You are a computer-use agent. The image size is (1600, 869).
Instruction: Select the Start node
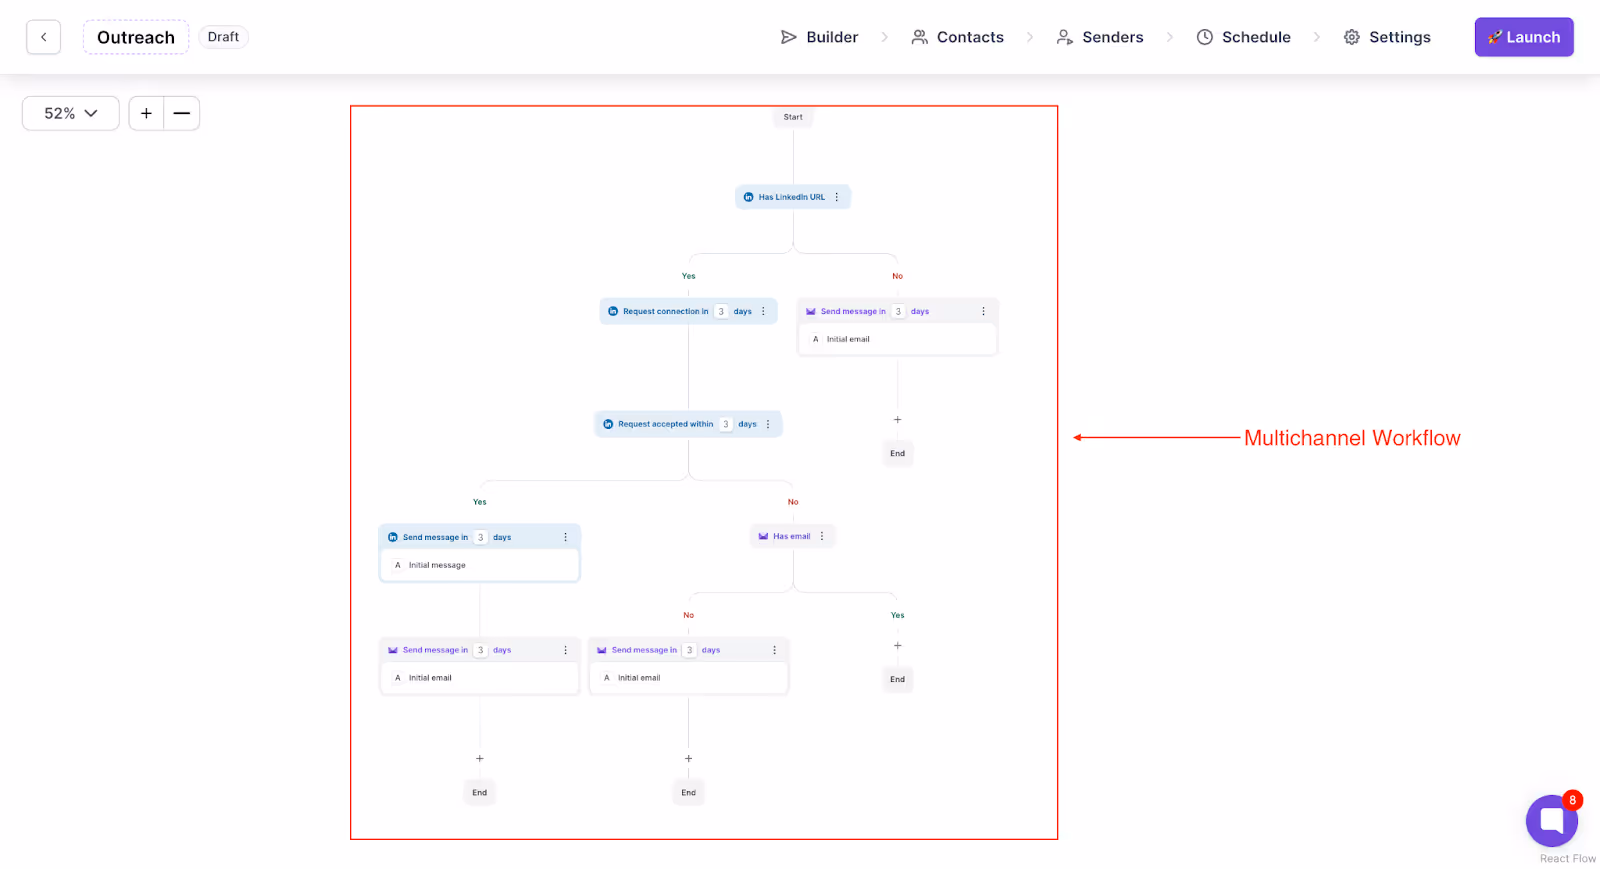click(x=793, y=117)
